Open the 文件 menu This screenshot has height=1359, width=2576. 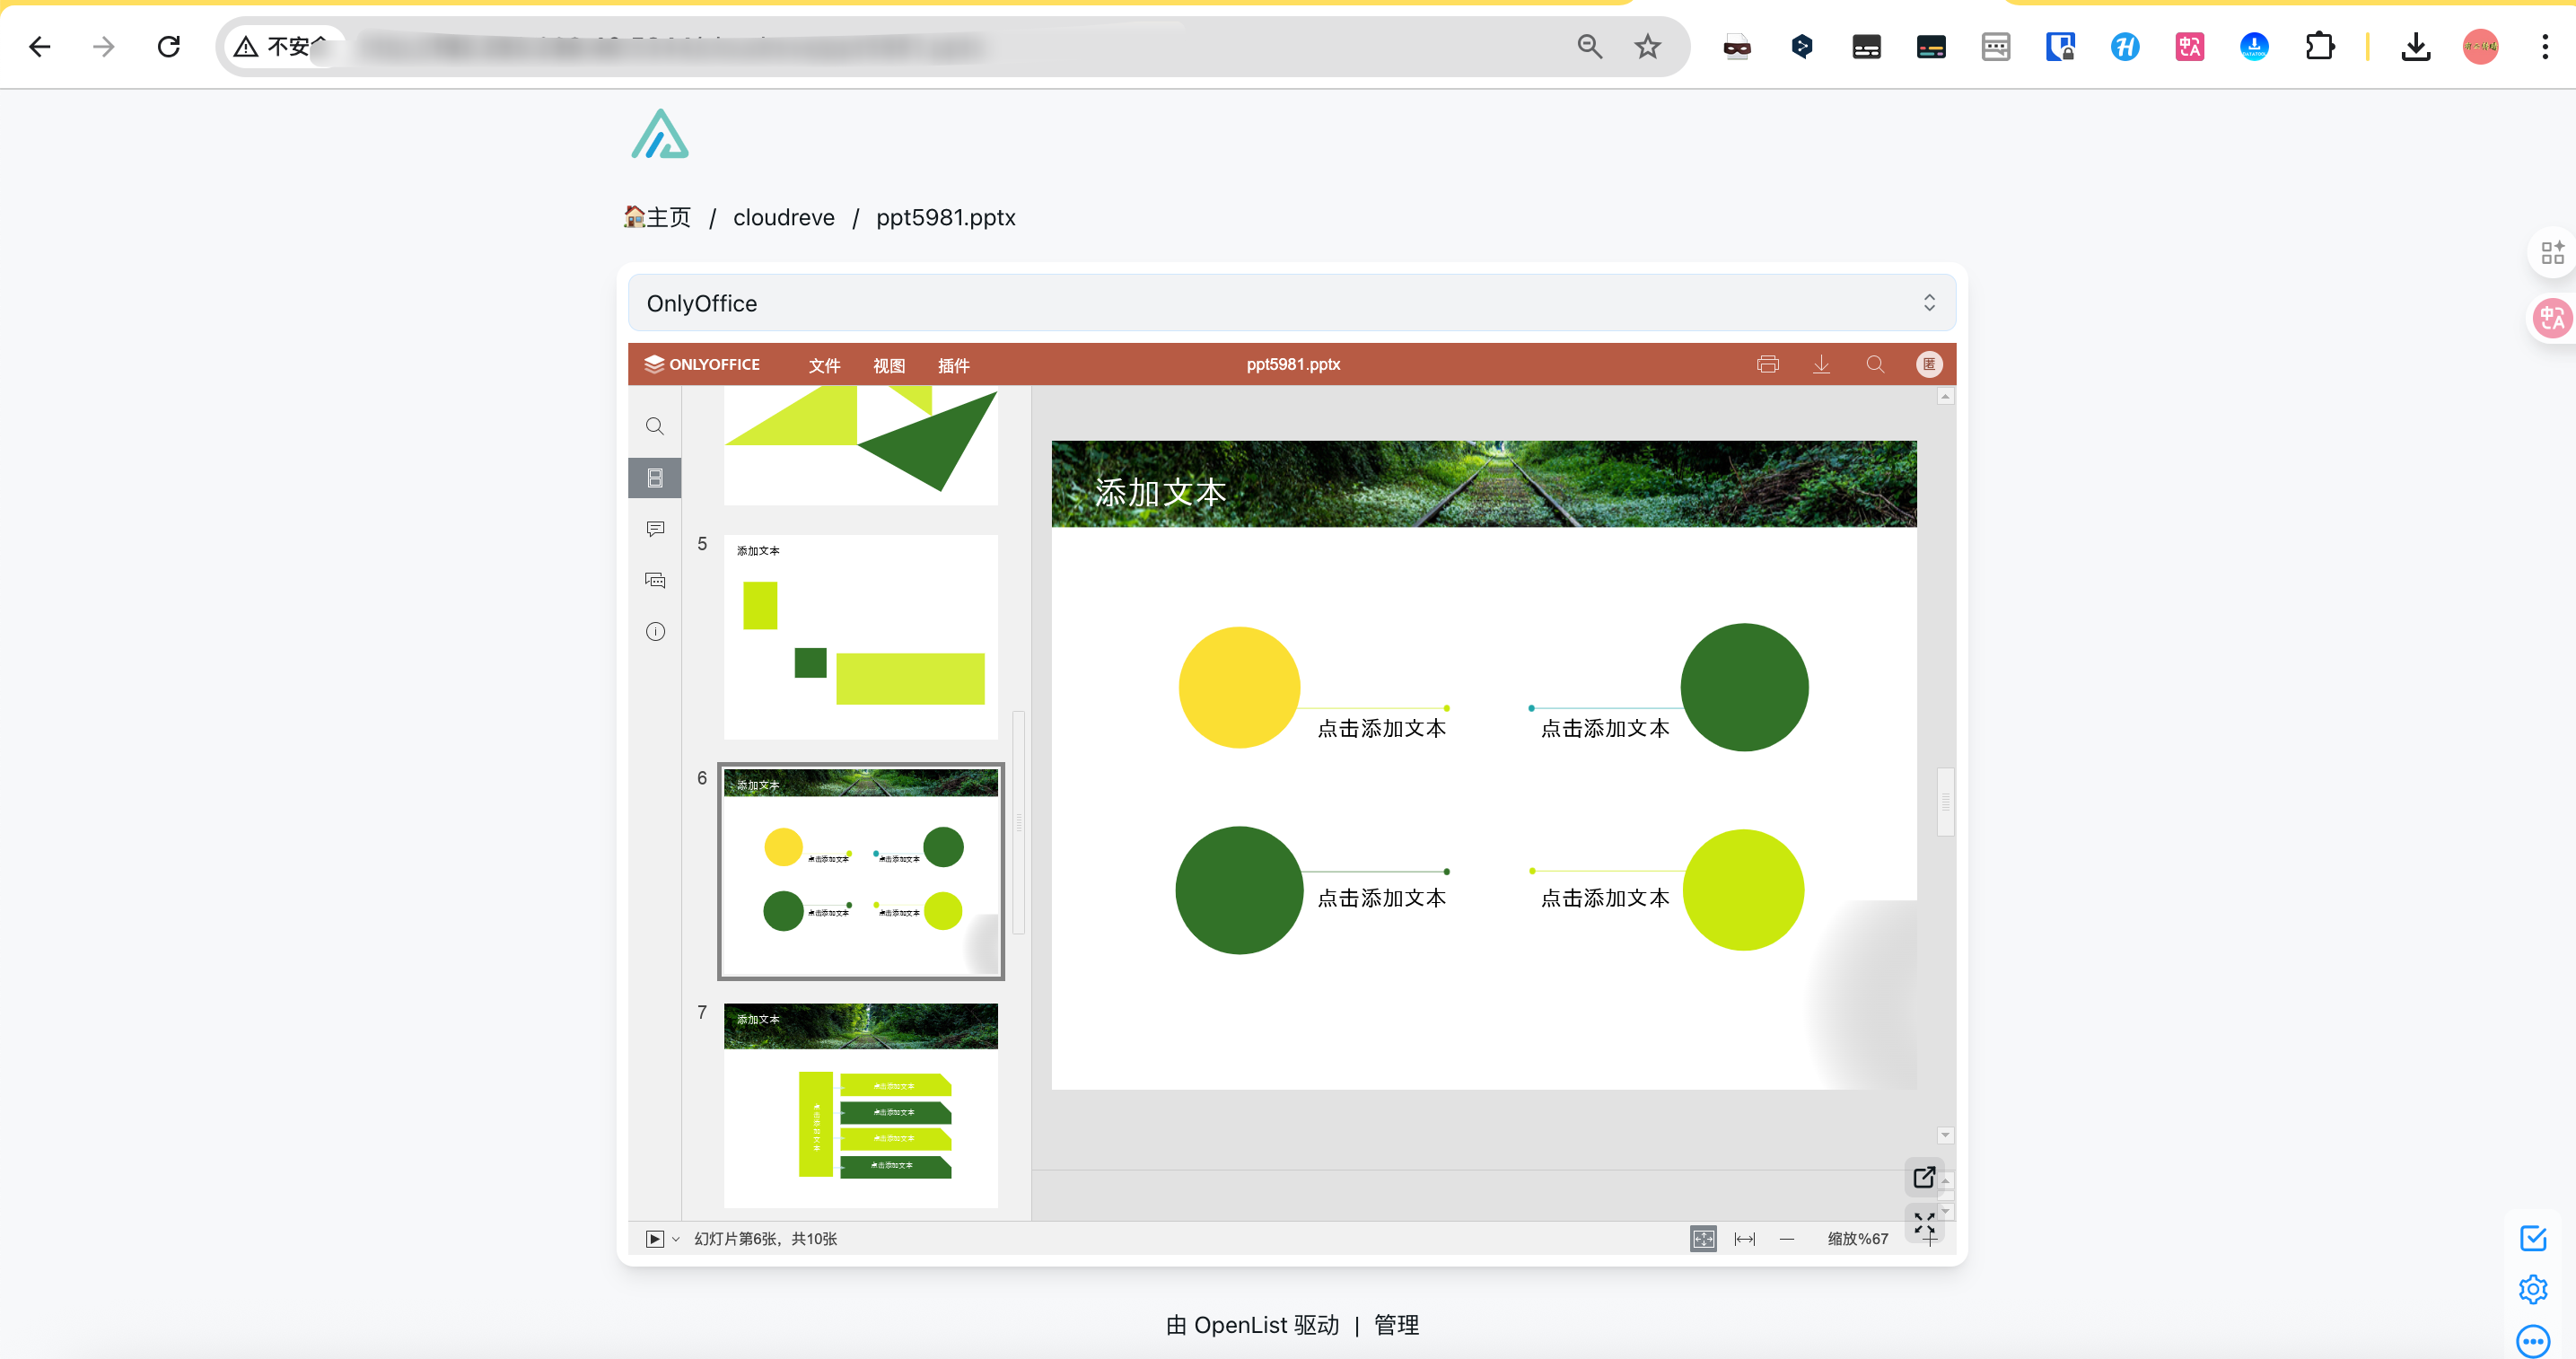pyautogui.click(x=824, y=365)
